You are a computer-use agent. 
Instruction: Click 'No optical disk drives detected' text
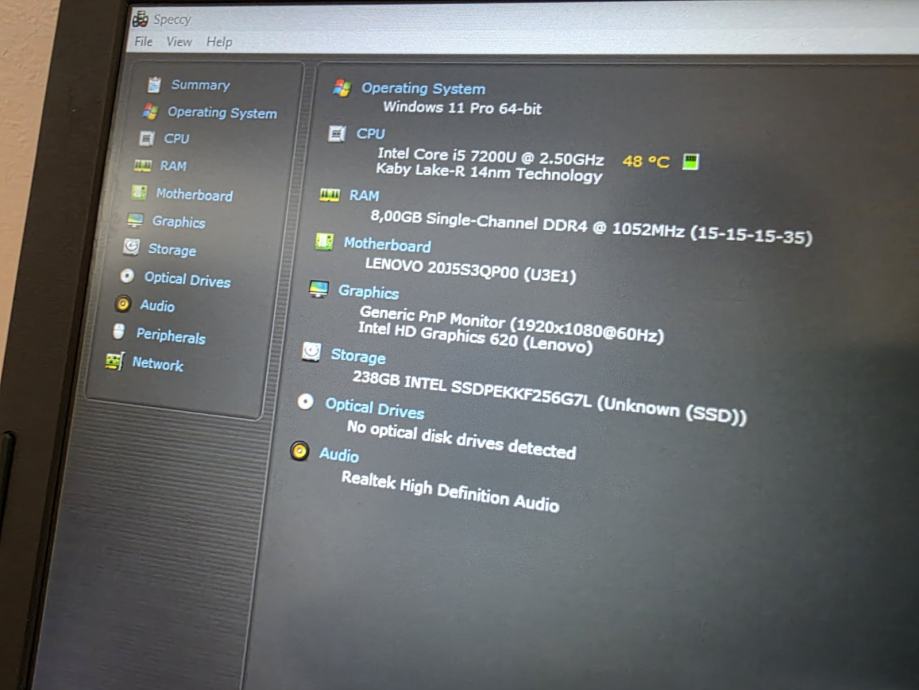(x=461, y=440)
